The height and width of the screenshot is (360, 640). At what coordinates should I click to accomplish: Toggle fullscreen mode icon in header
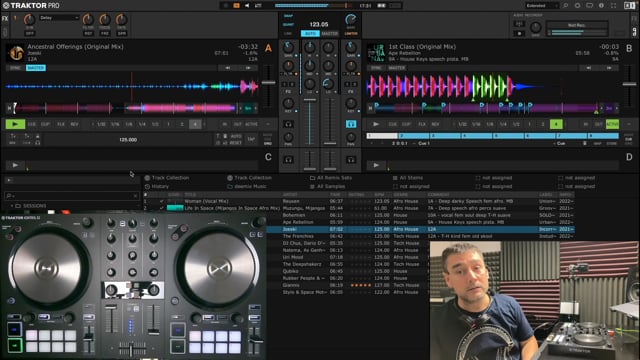coord(613,6)
